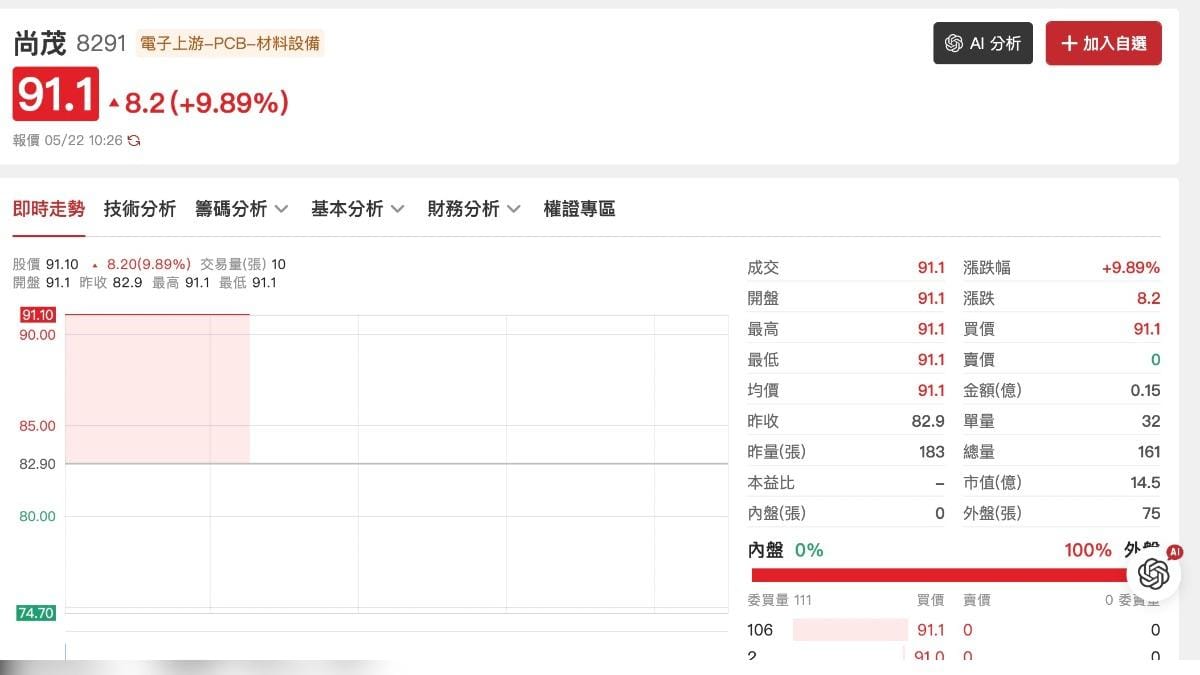
Task: Click the 電子上游-PCB-材料設備 category tag
Action: pos(230,44)
